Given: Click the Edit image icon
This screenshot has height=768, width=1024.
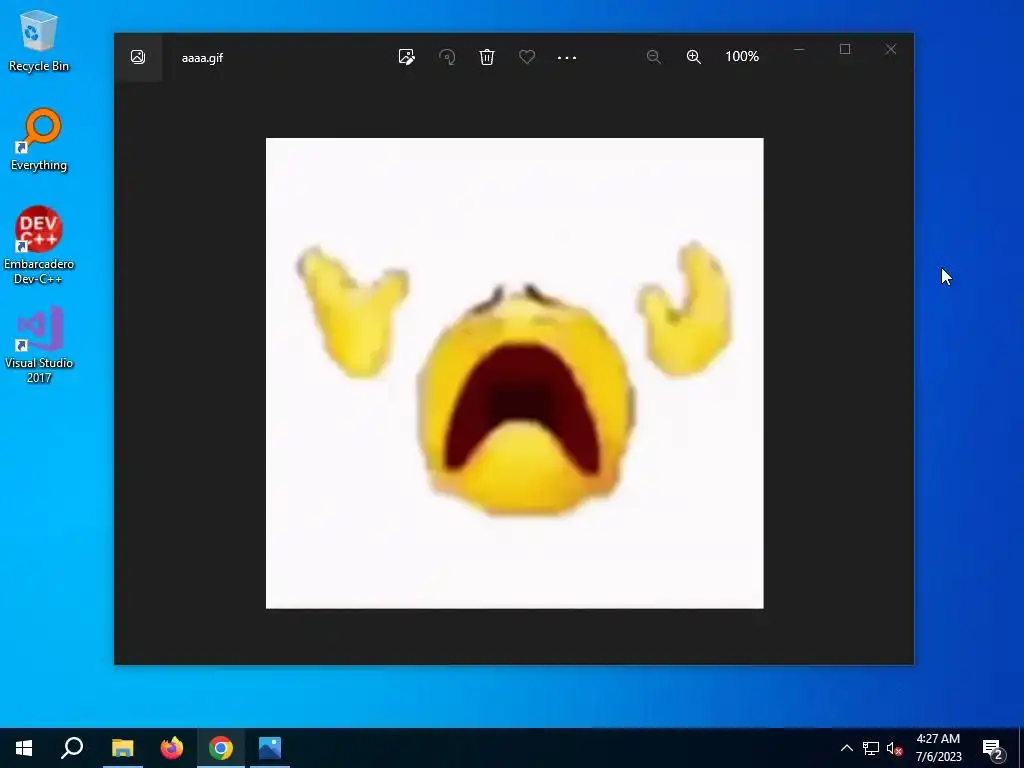Looking at the screenshot, I should click(406, 57).
